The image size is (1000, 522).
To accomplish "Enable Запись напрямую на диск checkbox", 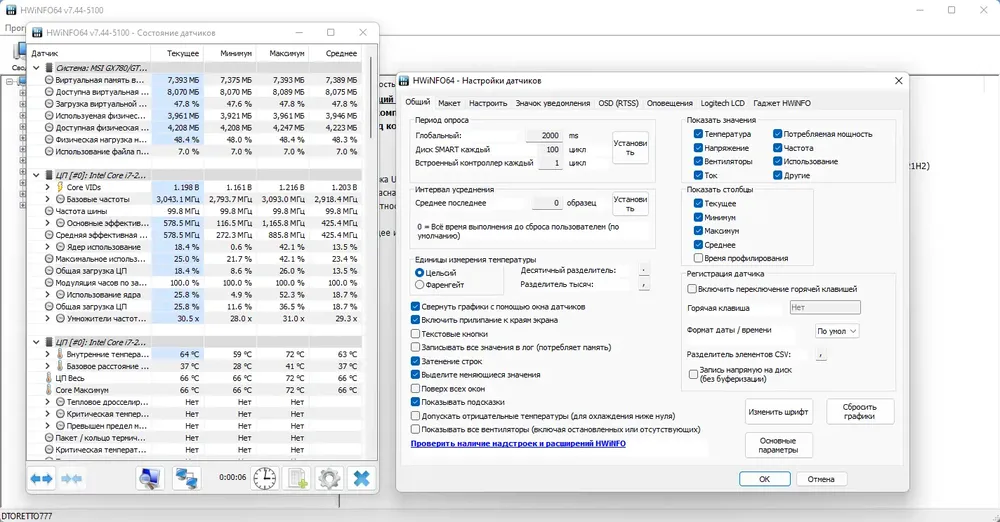I will click(x=693, y=374).
